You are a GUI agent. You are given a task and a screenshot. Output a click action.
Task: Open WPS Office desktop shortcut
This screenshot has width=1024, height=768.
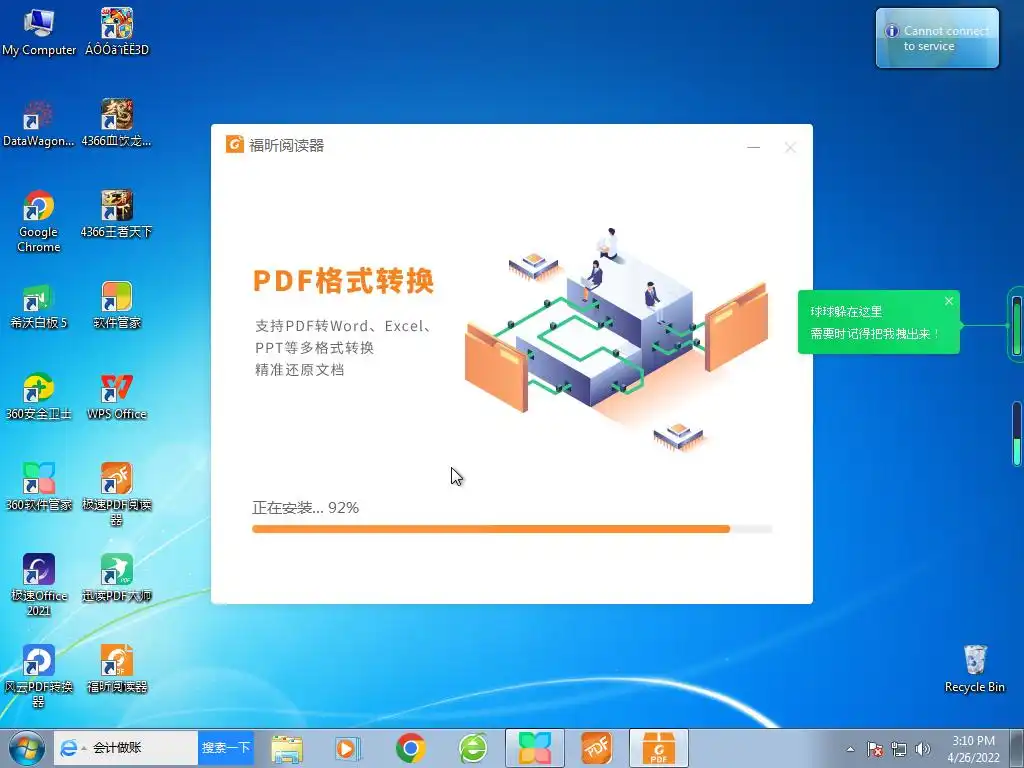[117, 397]
